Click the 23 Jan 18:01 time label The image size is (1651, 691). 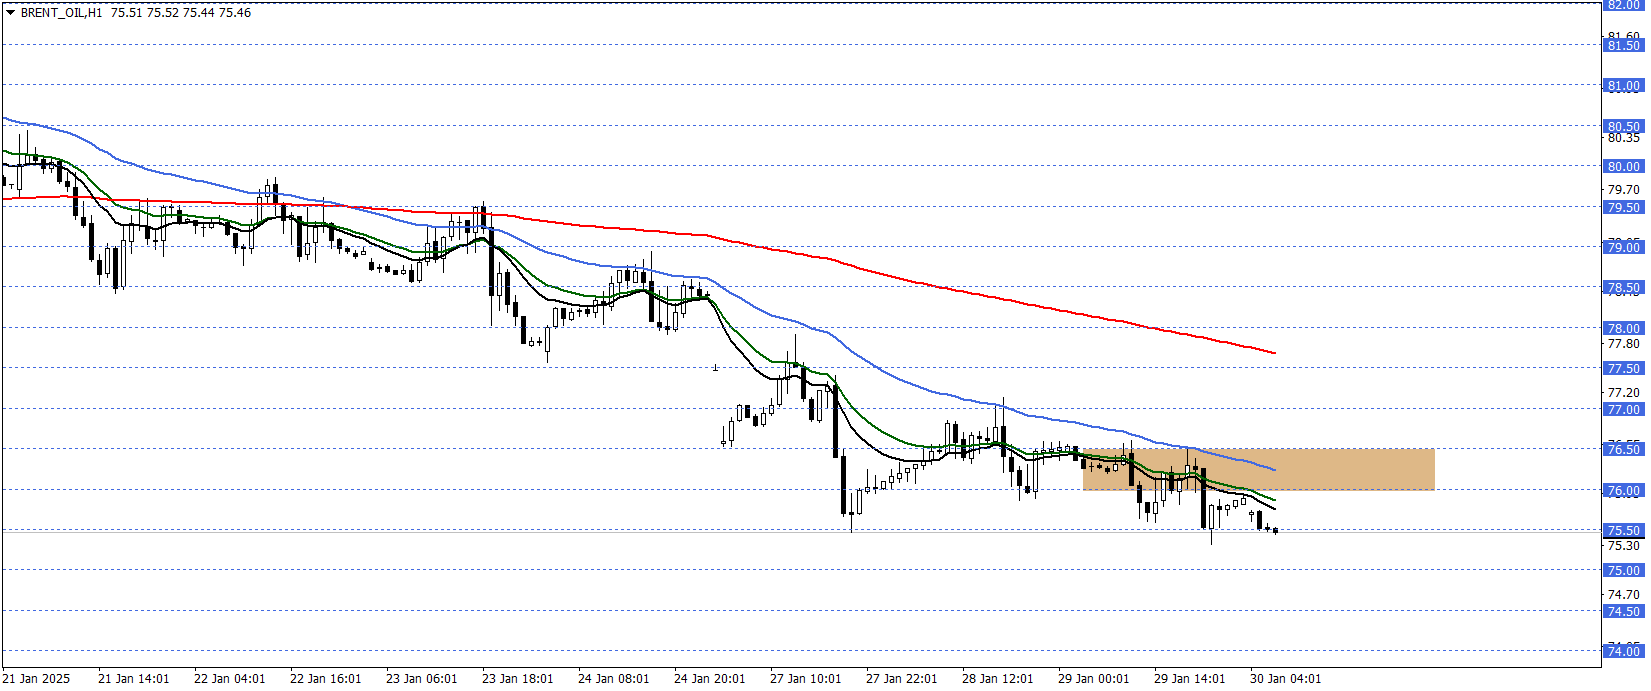tap(518, 679)
